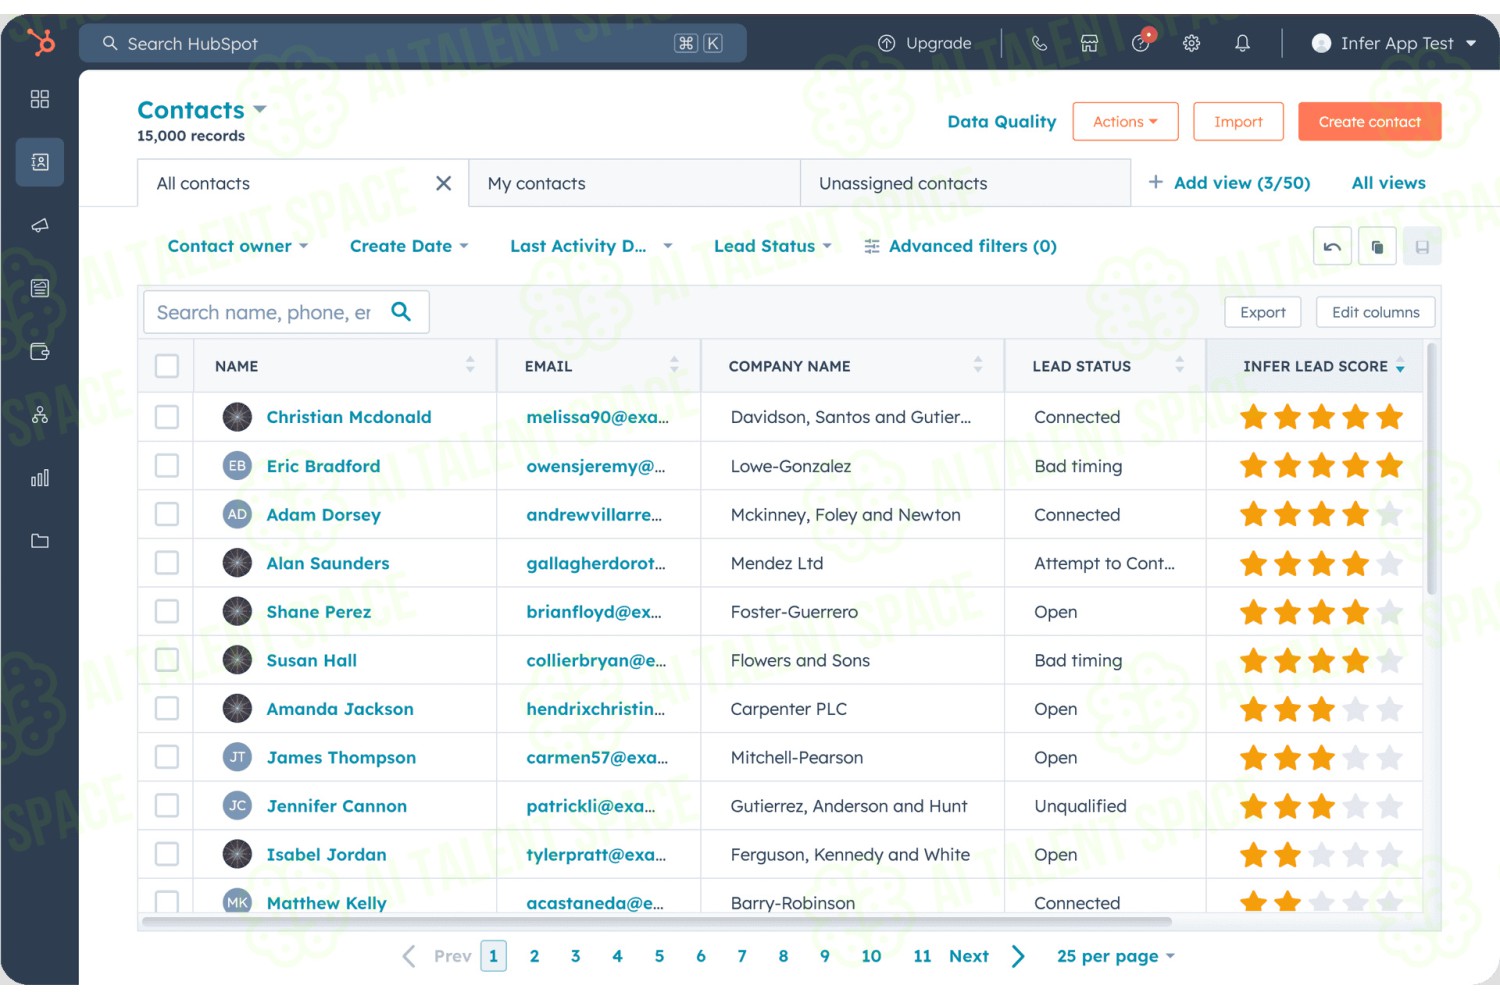Click the Create contact button
Viewport: 1500px width, 1000px height.
tap(1369, 122)
